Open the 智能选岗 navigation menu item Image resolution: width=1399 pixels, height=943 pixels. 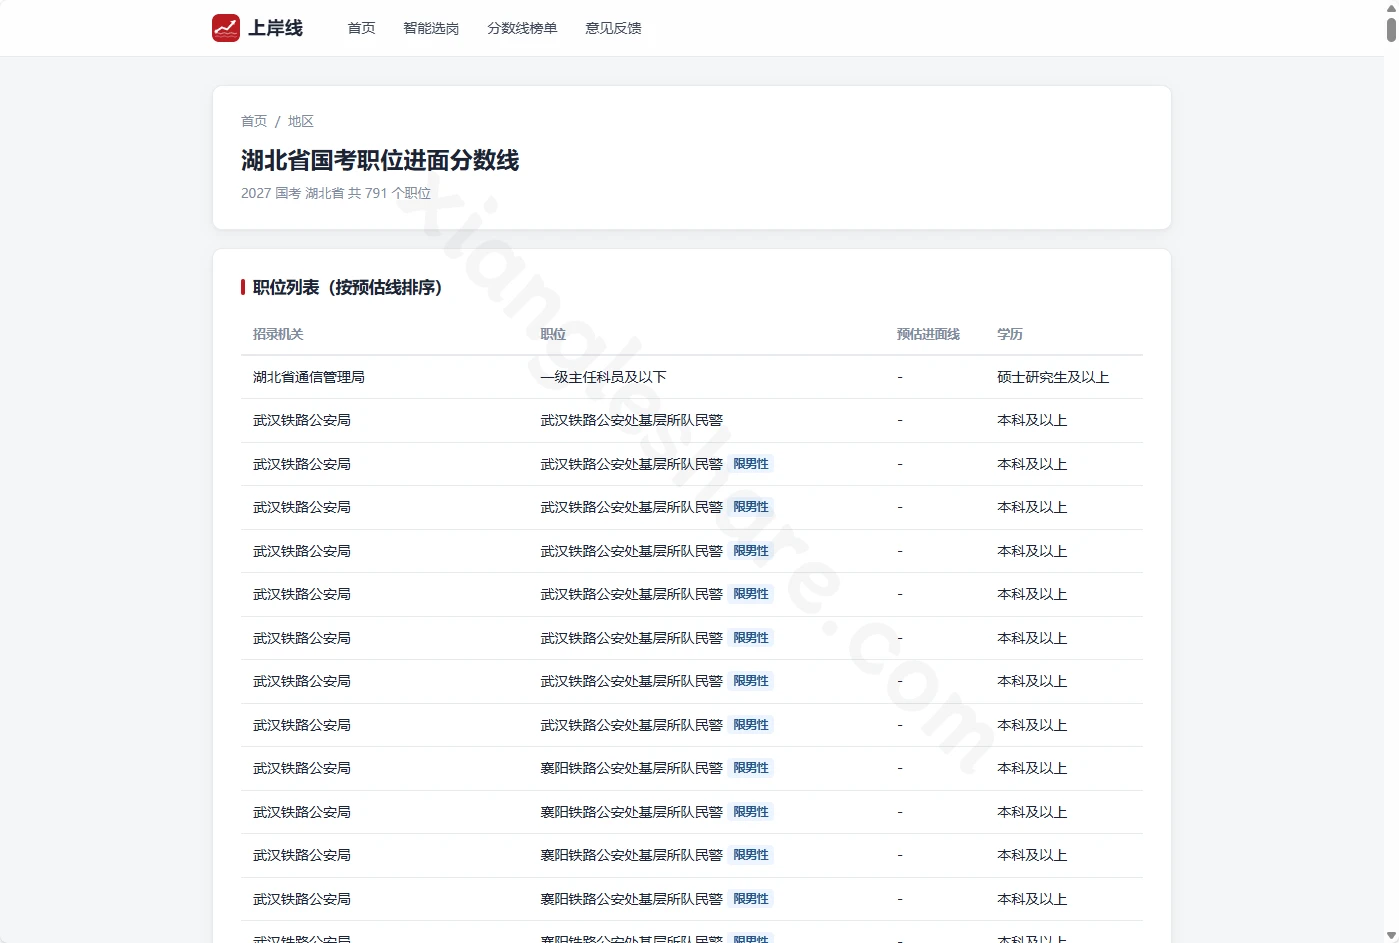coord(431,28)
